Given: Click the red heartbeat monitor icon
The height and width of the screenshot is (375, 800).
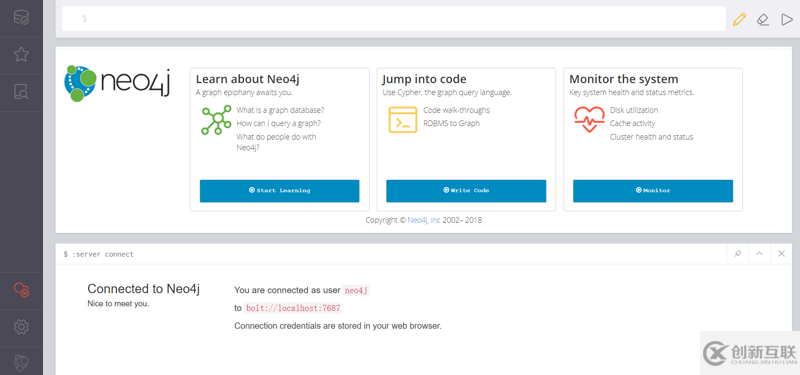Looking at the screenshot, I should click(x=590, y=119).
